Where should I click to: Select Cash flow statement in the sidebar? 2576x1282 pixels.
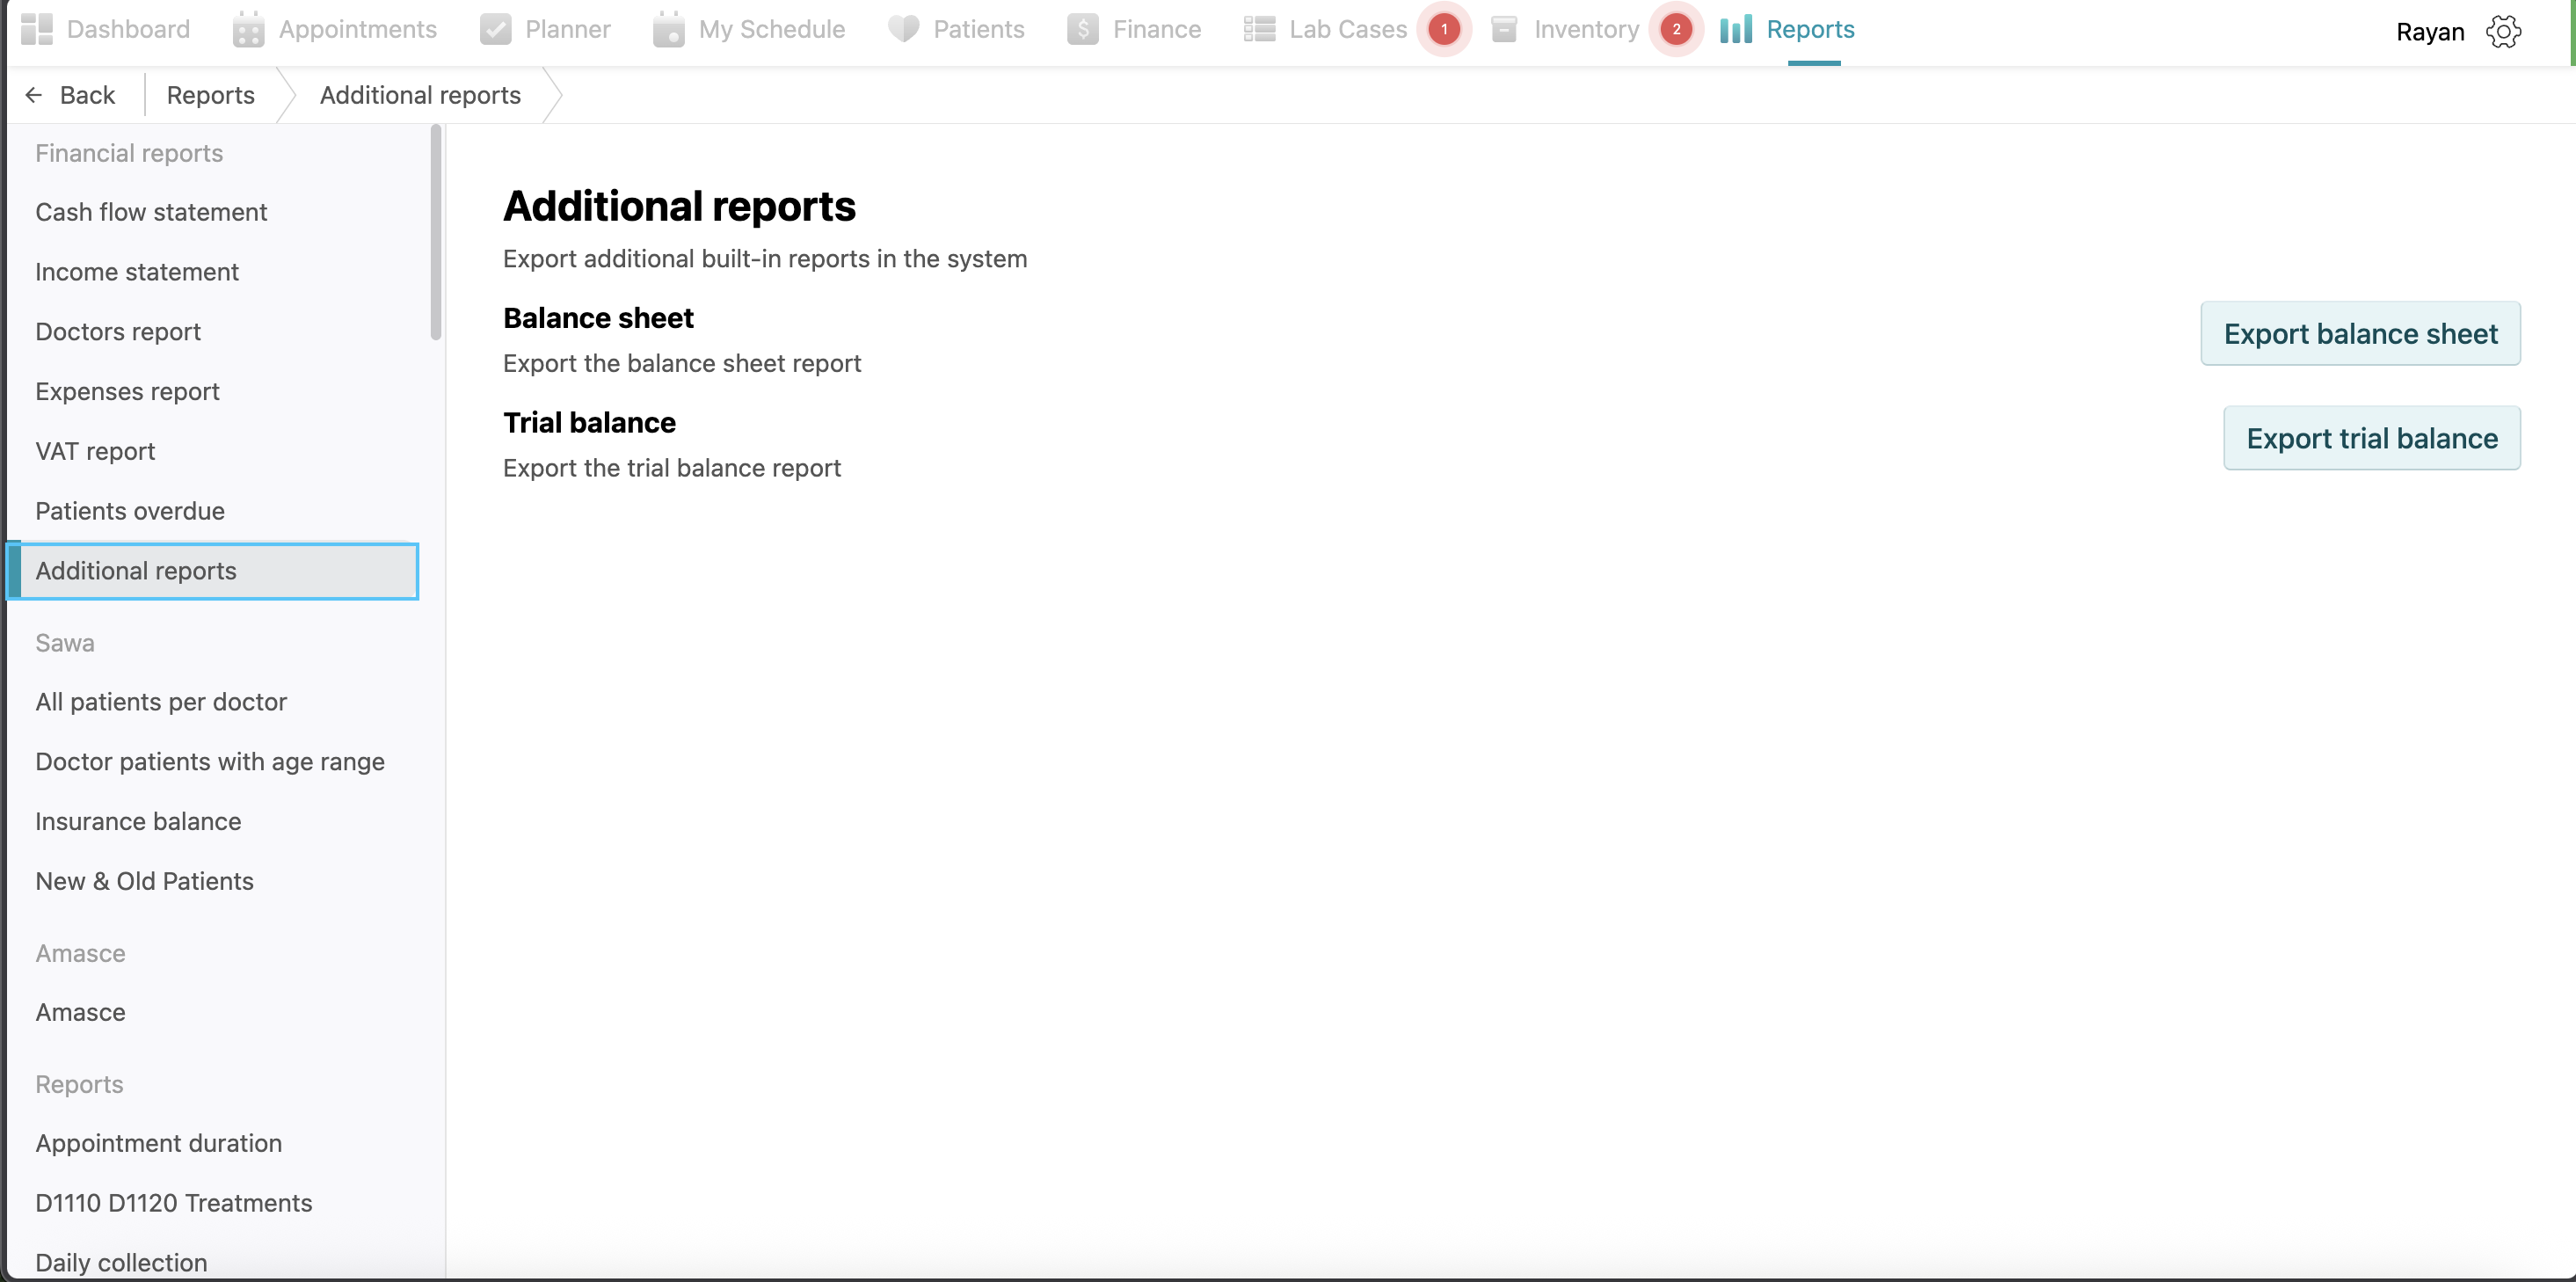151,212
